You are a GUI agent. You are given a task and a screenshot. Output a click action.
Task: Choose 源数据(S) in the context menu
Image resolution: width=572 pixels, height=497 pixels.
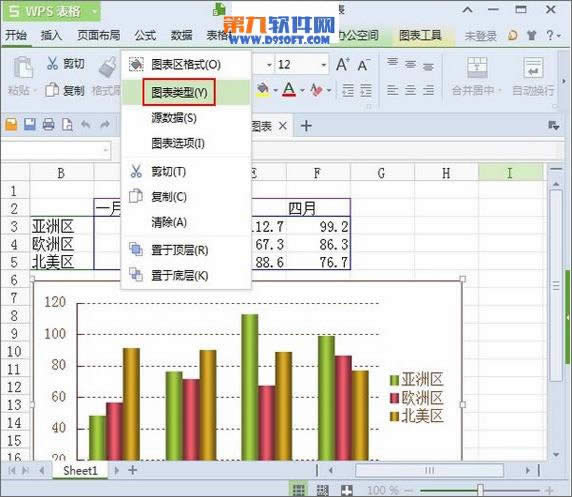click(x=174, y=118)
